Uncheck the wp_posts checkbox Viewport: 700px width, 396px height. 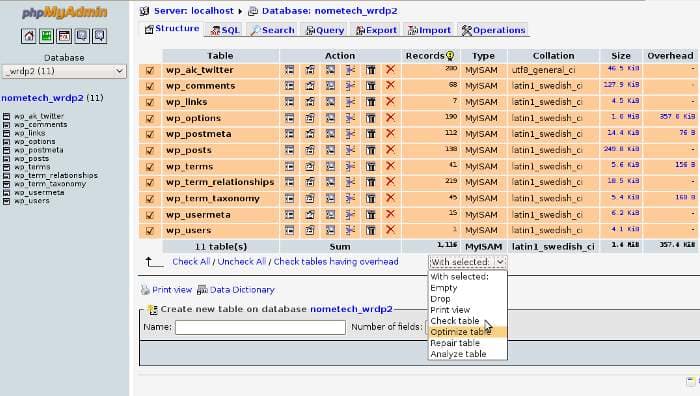tap(150, 151)
